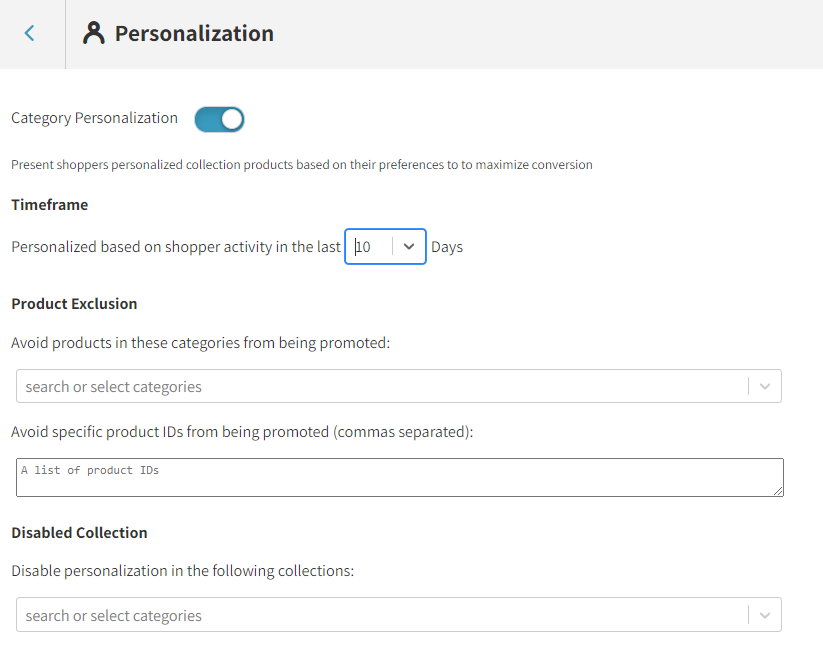Open the disabled collections dropdown arrow
Screen dimensions: 823x670
point(765,616)
